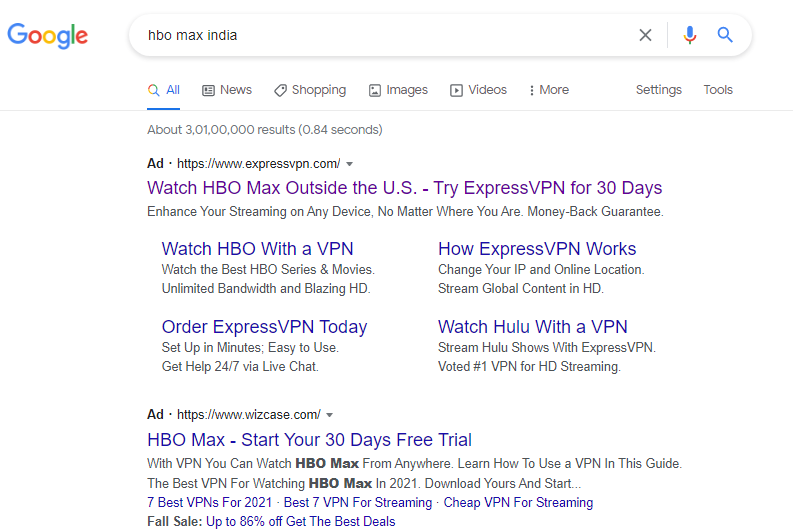The image size is (793, 531).
Task: Start voice search with the microphone icon
Action: pyautogui.click(x=689, y=35)
